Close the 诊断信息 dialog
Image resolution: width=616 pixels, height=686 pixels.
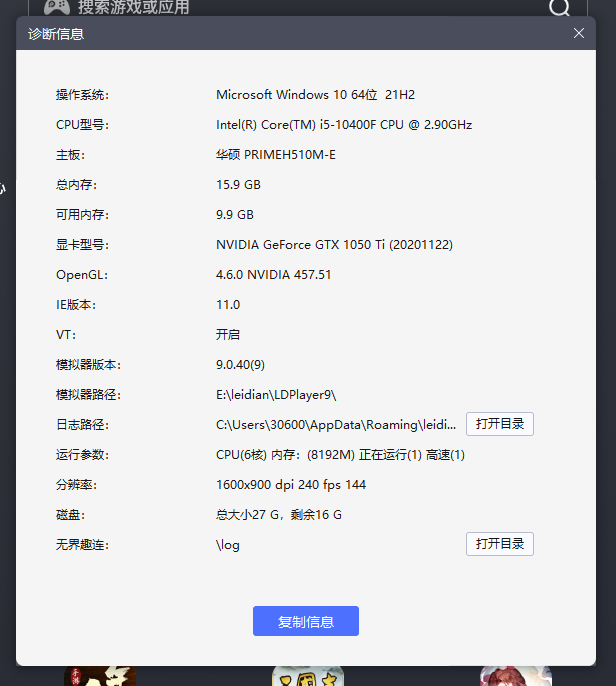(x=579, y=33)
